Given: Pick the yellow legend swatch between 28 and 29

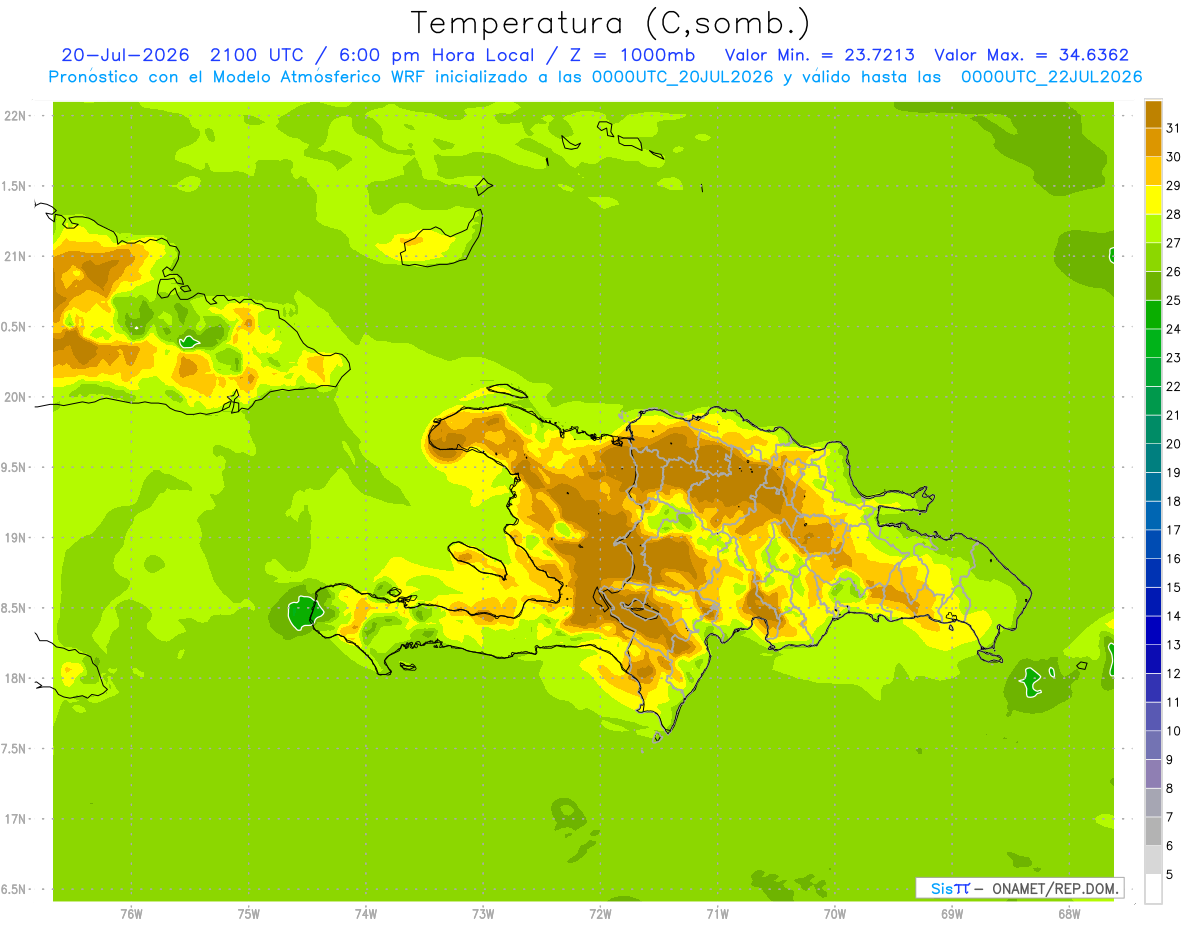Looking at the screenshot, I should (1153, 200).
